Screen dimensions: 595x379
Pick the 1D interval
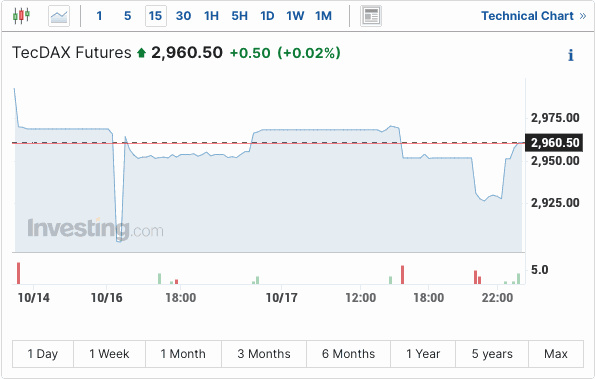click(x=267, y=16)
